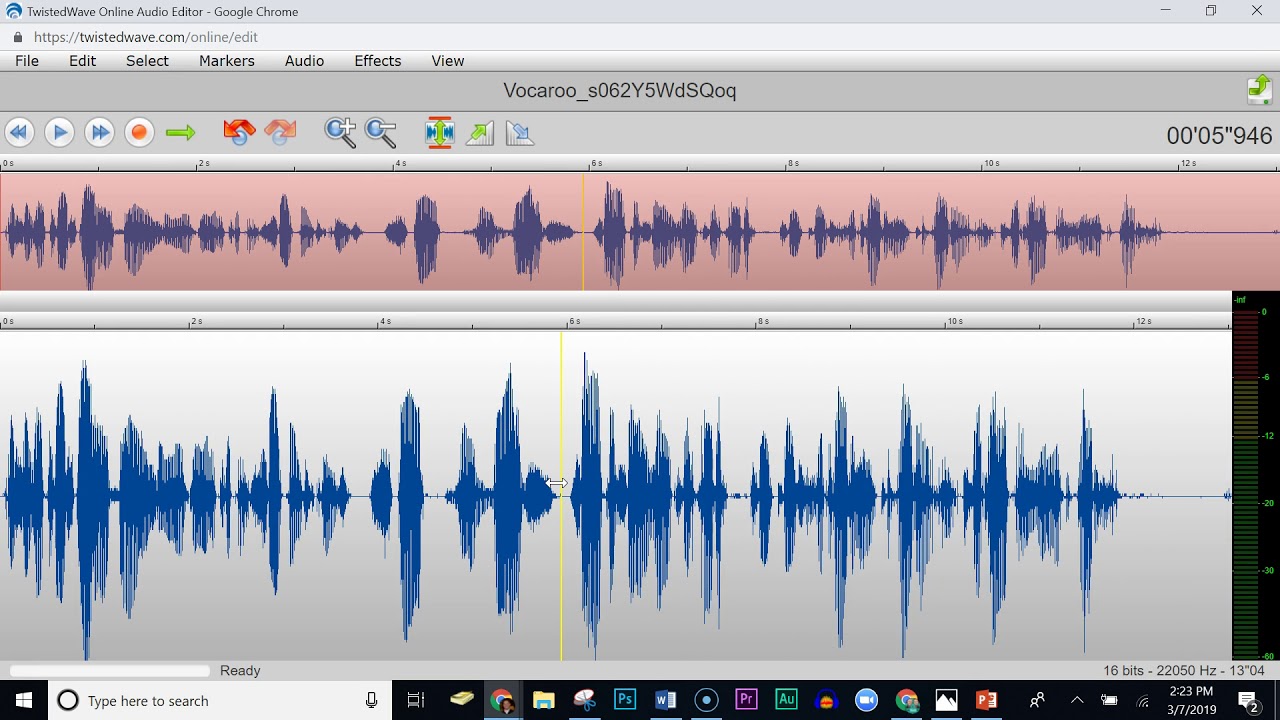Open the Select menu
The image size is (1280, 720).
pyautogui.click(x=147, y=61)
